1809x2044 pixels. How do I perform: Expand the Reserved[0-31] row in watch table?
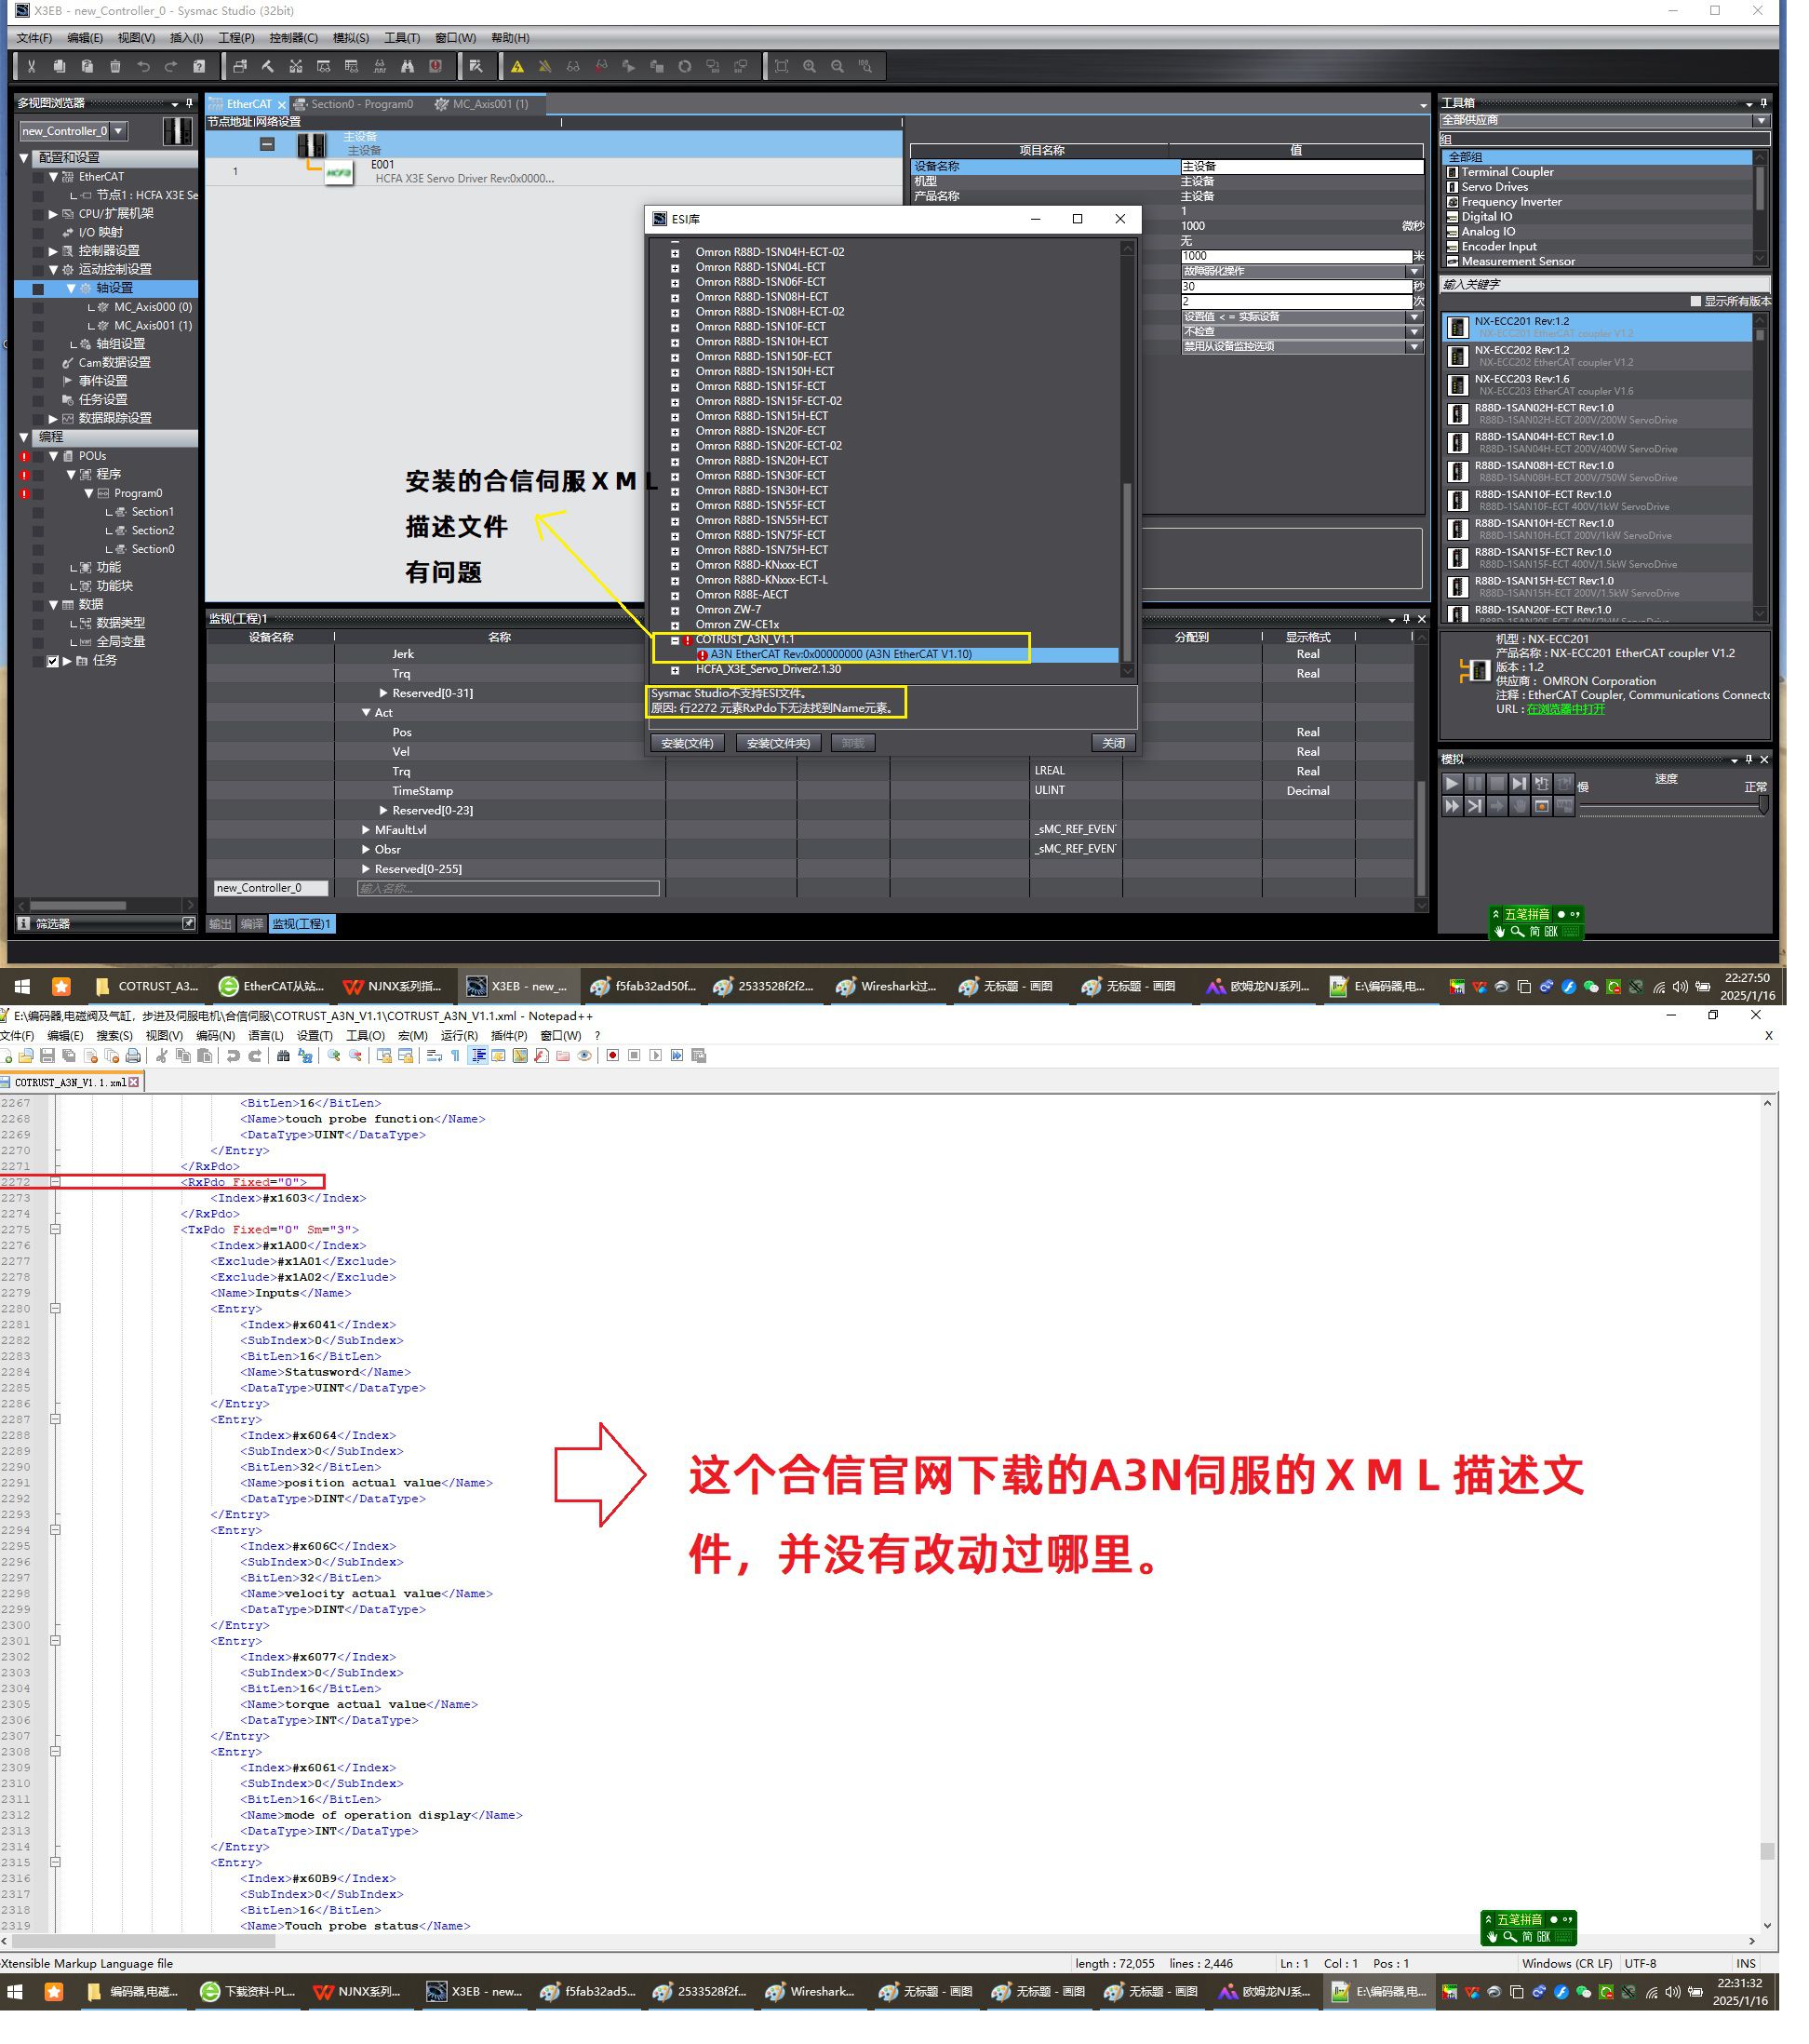[x=383, y=693]
